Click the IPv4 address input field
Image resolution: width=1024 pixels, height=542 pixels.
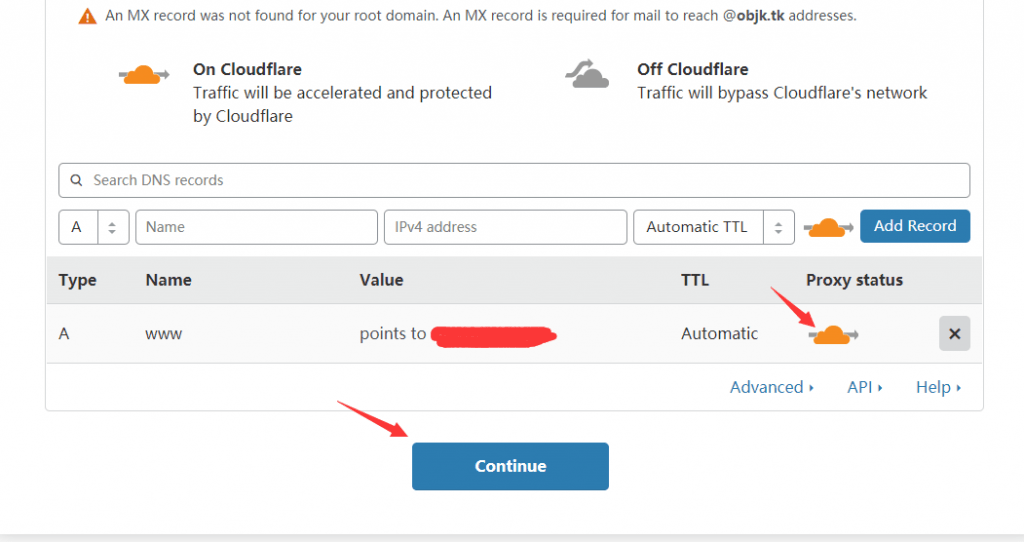(x=505, y=227)
